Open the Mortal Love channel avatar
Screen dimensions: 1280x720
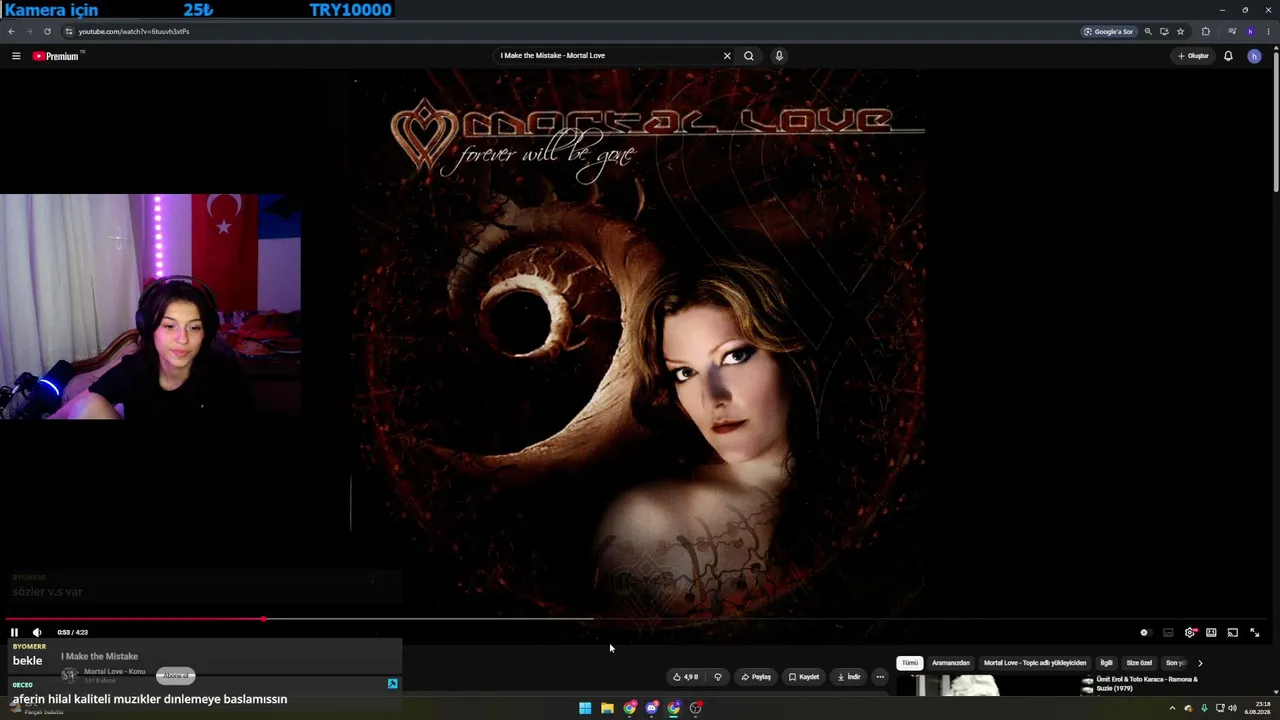click(69, 675)
